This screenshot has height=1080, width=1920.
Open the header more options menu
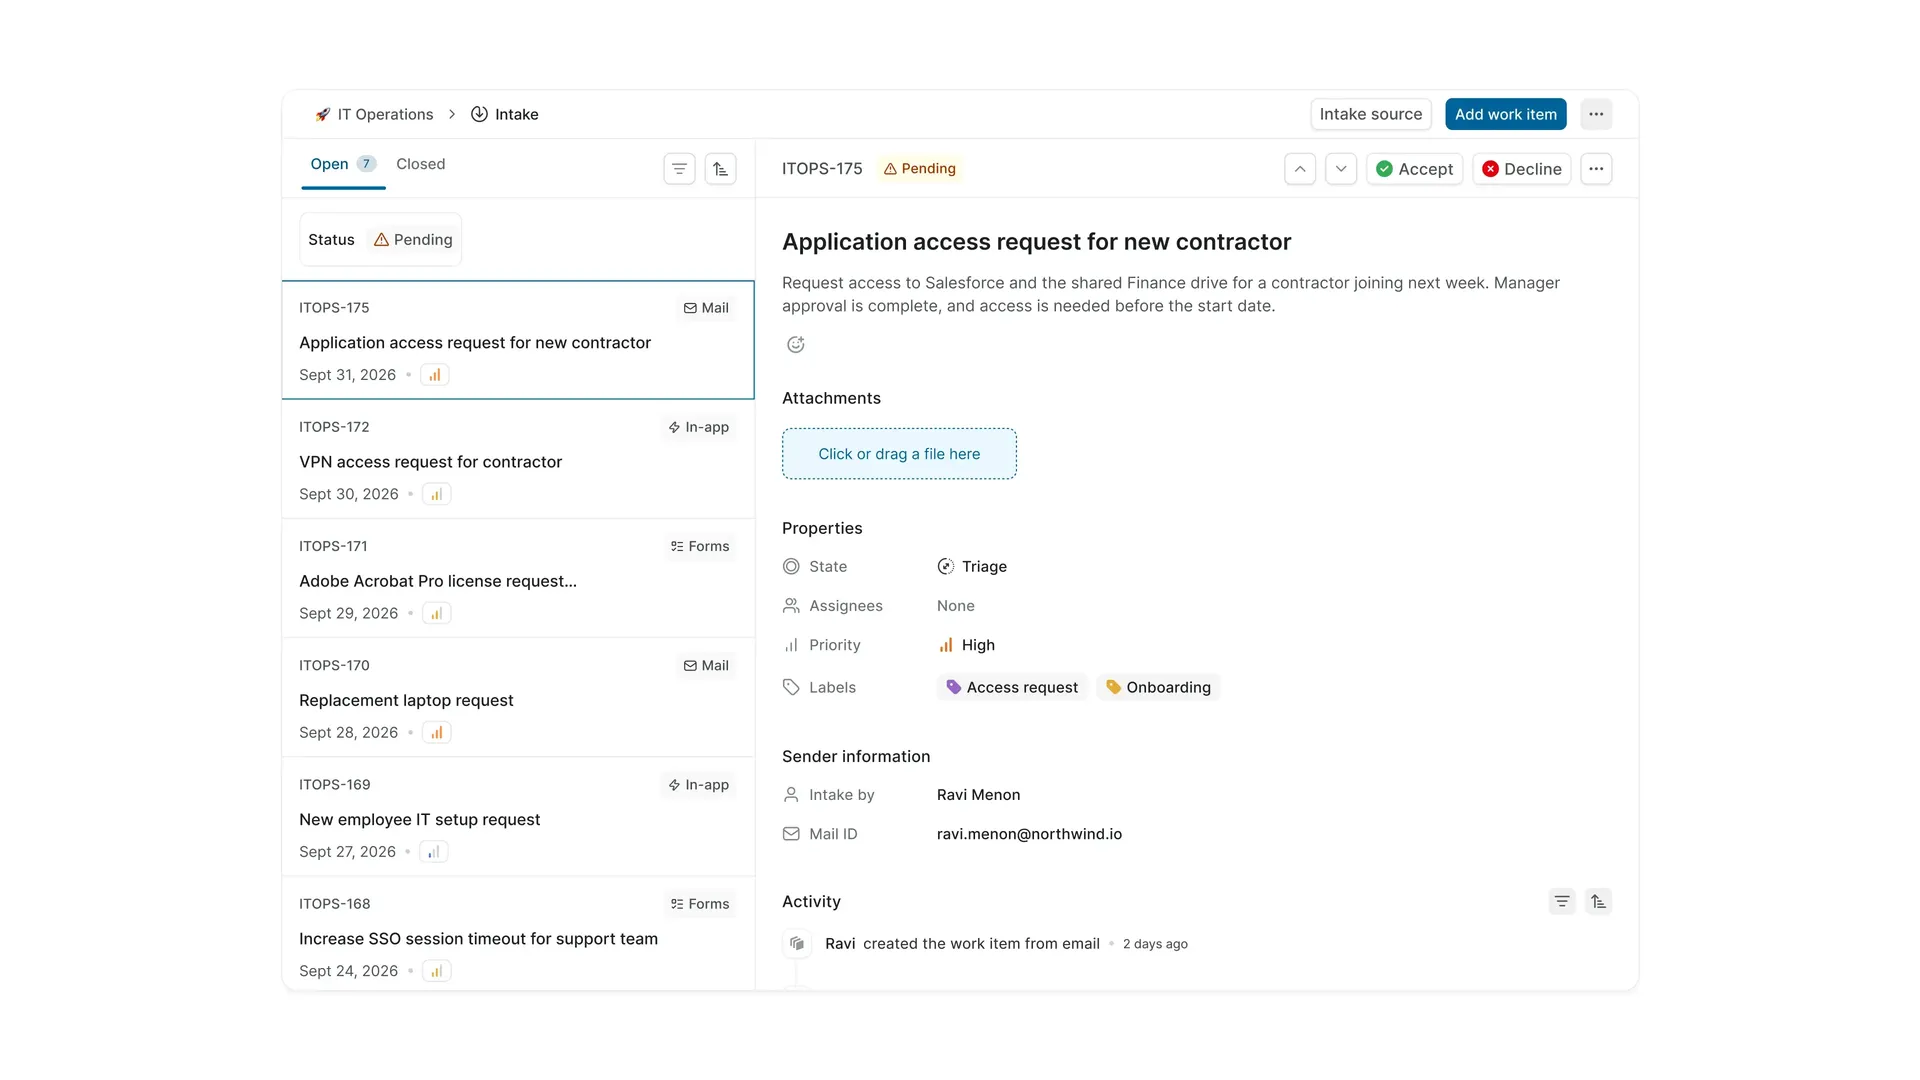(x=1596, y=114)
